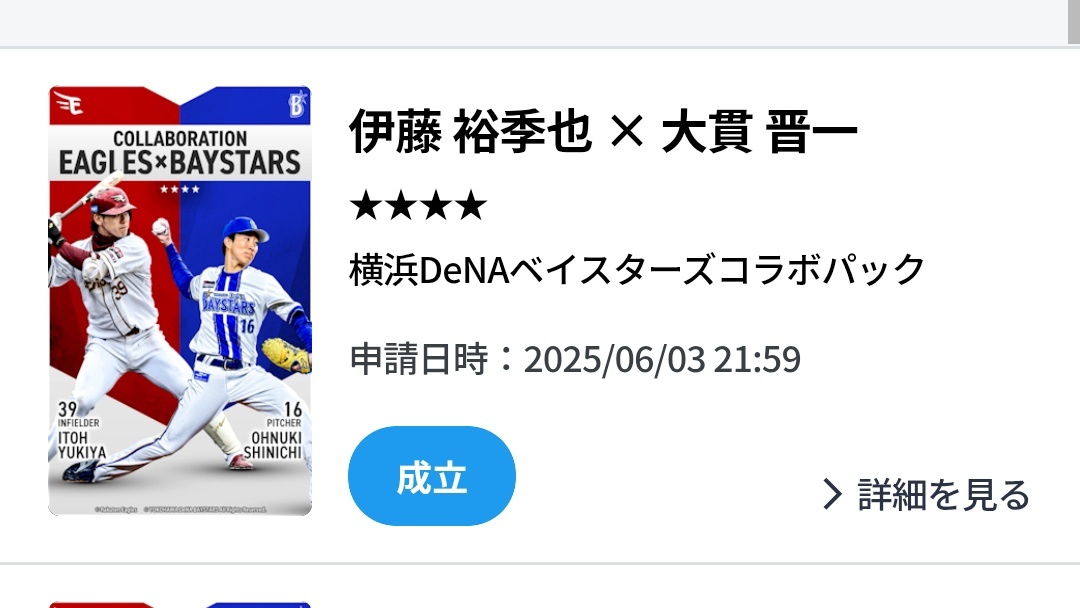This screenshot has height=608, width=1080.
Task: Click the four-star rarity rating
Action: pos(418,205)
